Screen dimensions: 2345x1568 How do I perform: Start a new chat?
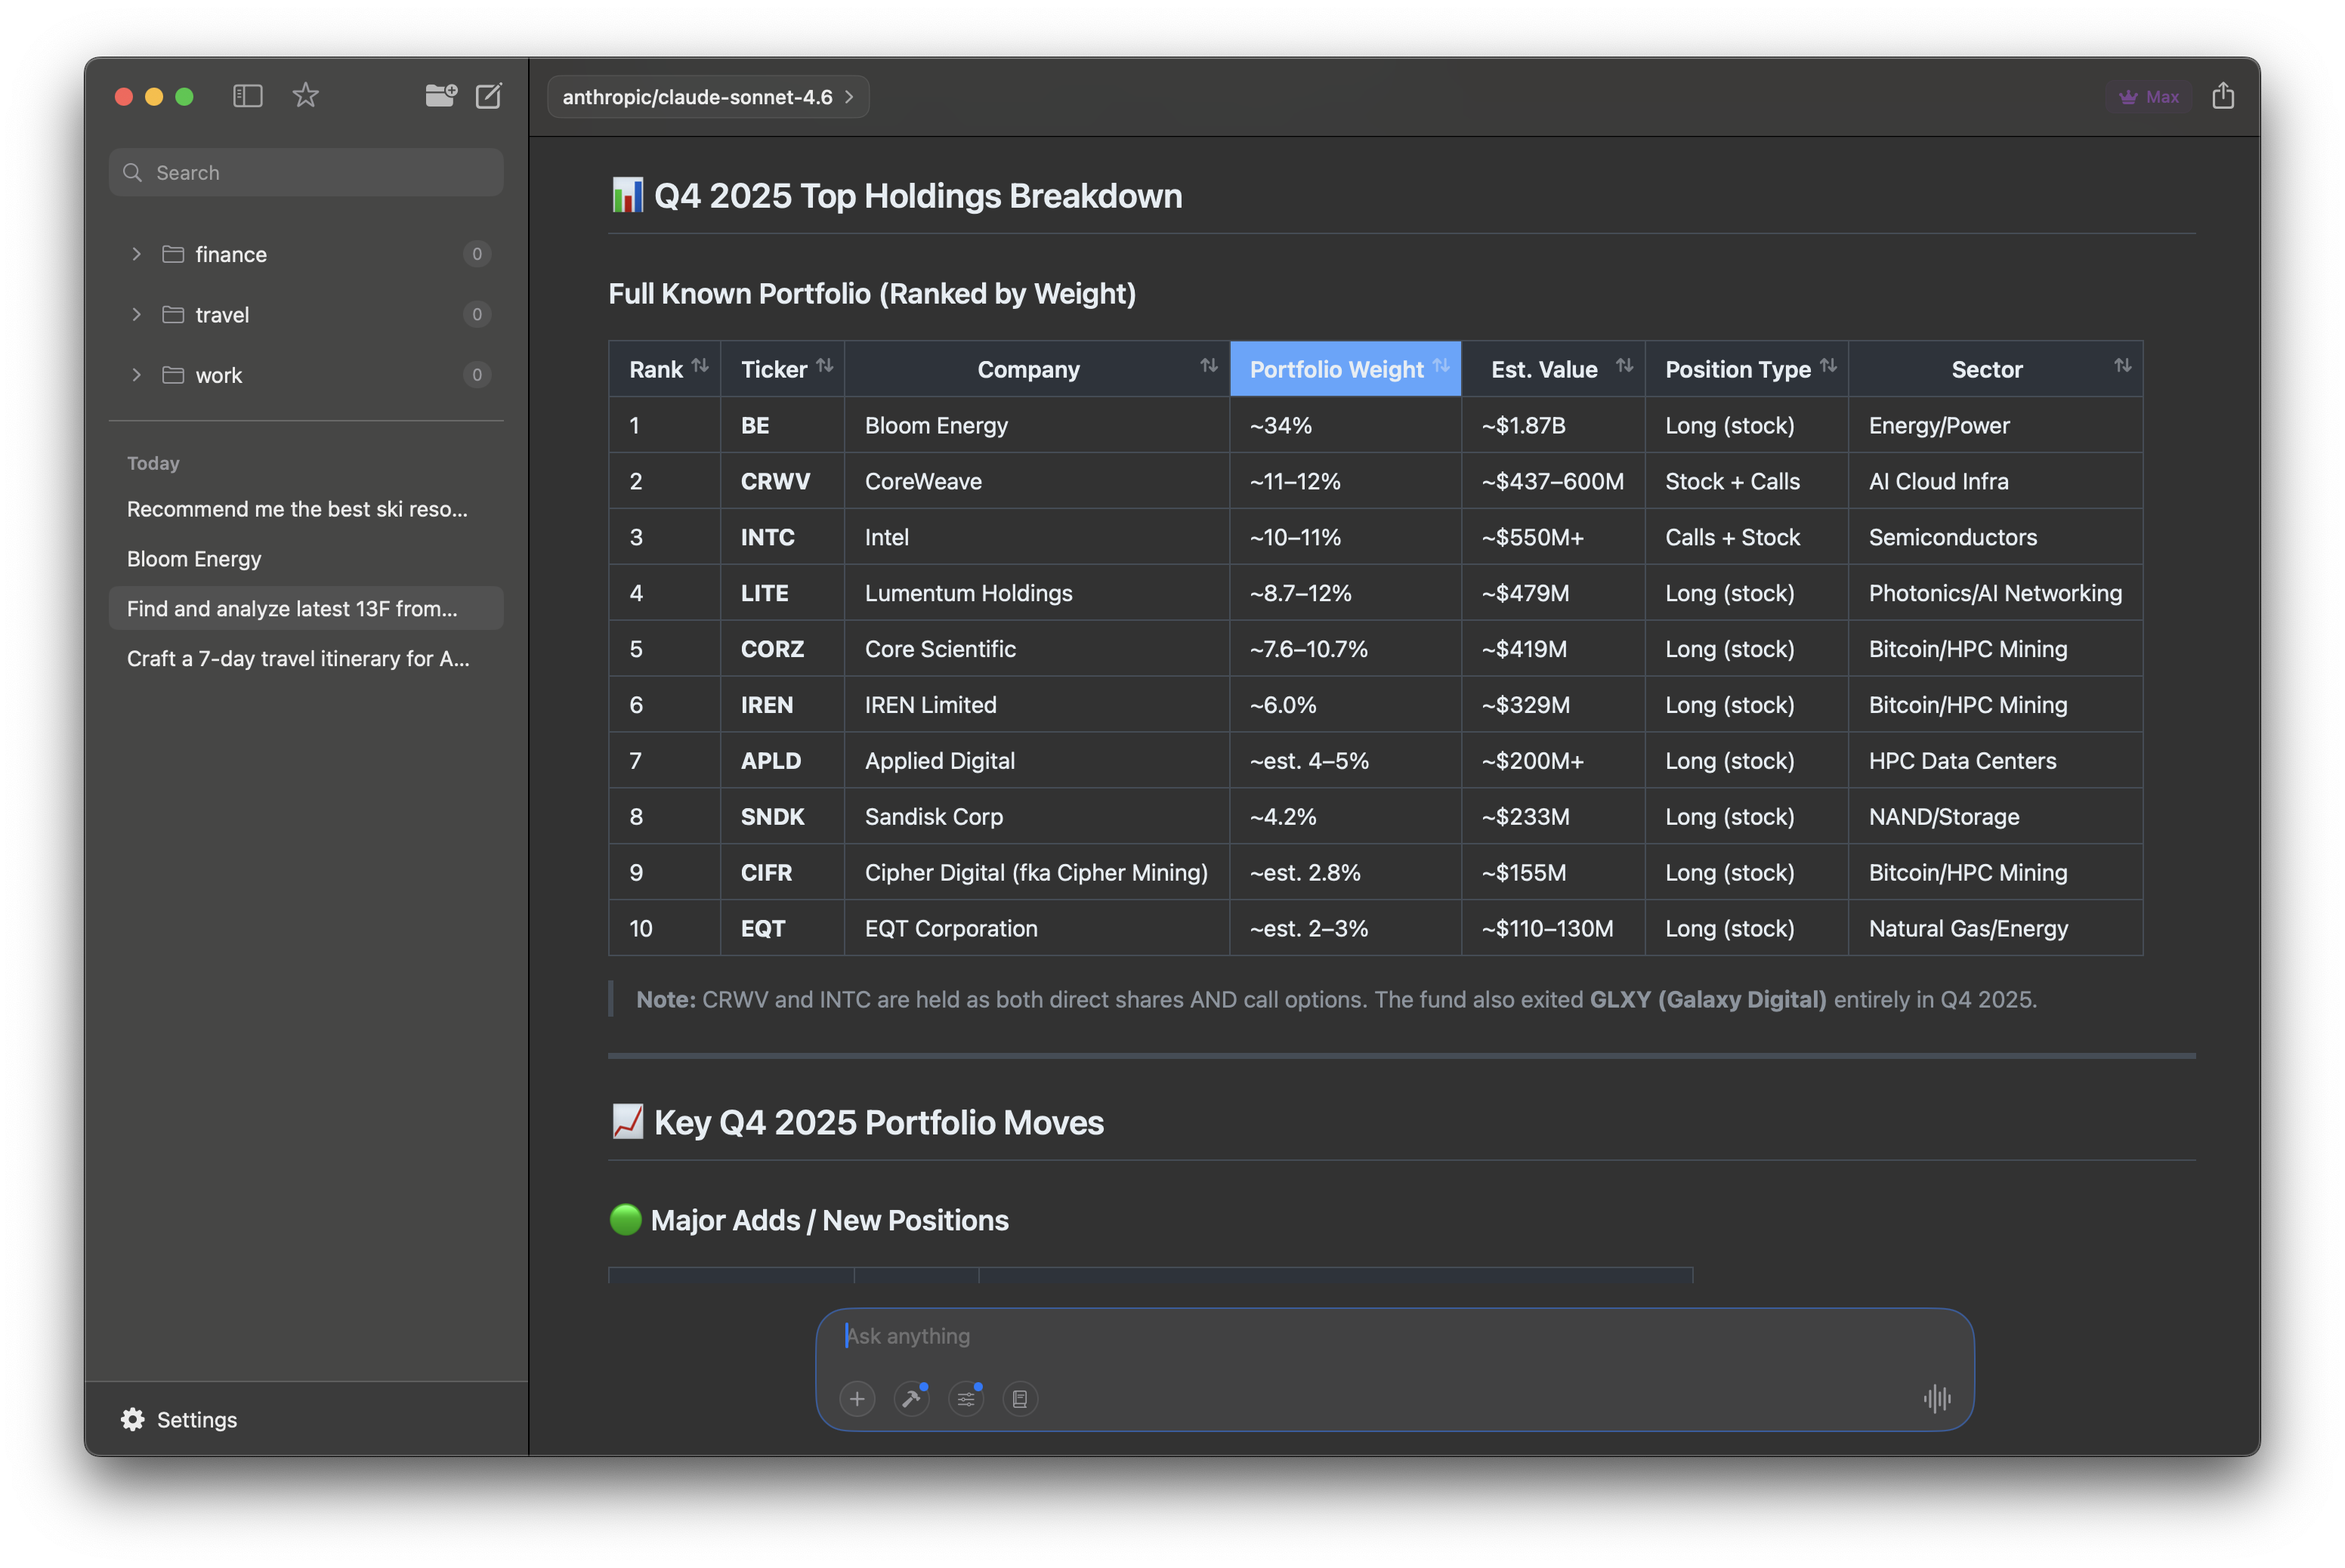[x=488, y=96]
